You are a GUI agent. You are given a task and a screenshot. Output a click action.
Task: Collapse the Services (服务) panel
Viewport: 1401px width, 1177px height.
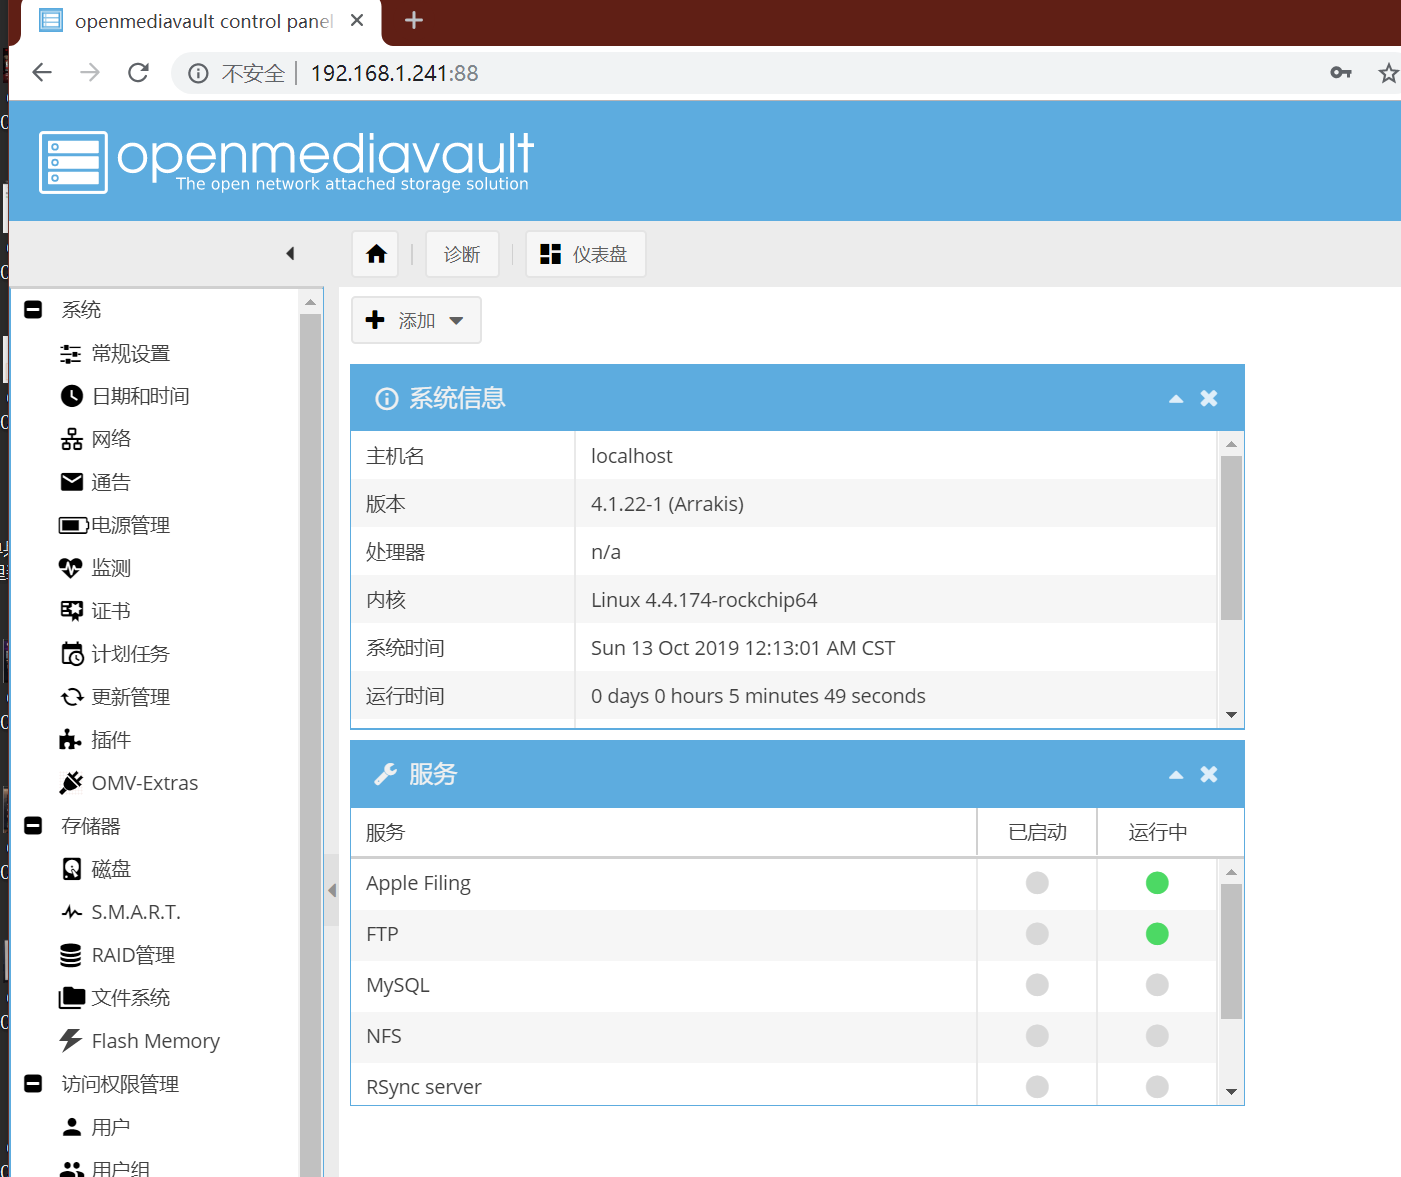tap(1176, 775)
